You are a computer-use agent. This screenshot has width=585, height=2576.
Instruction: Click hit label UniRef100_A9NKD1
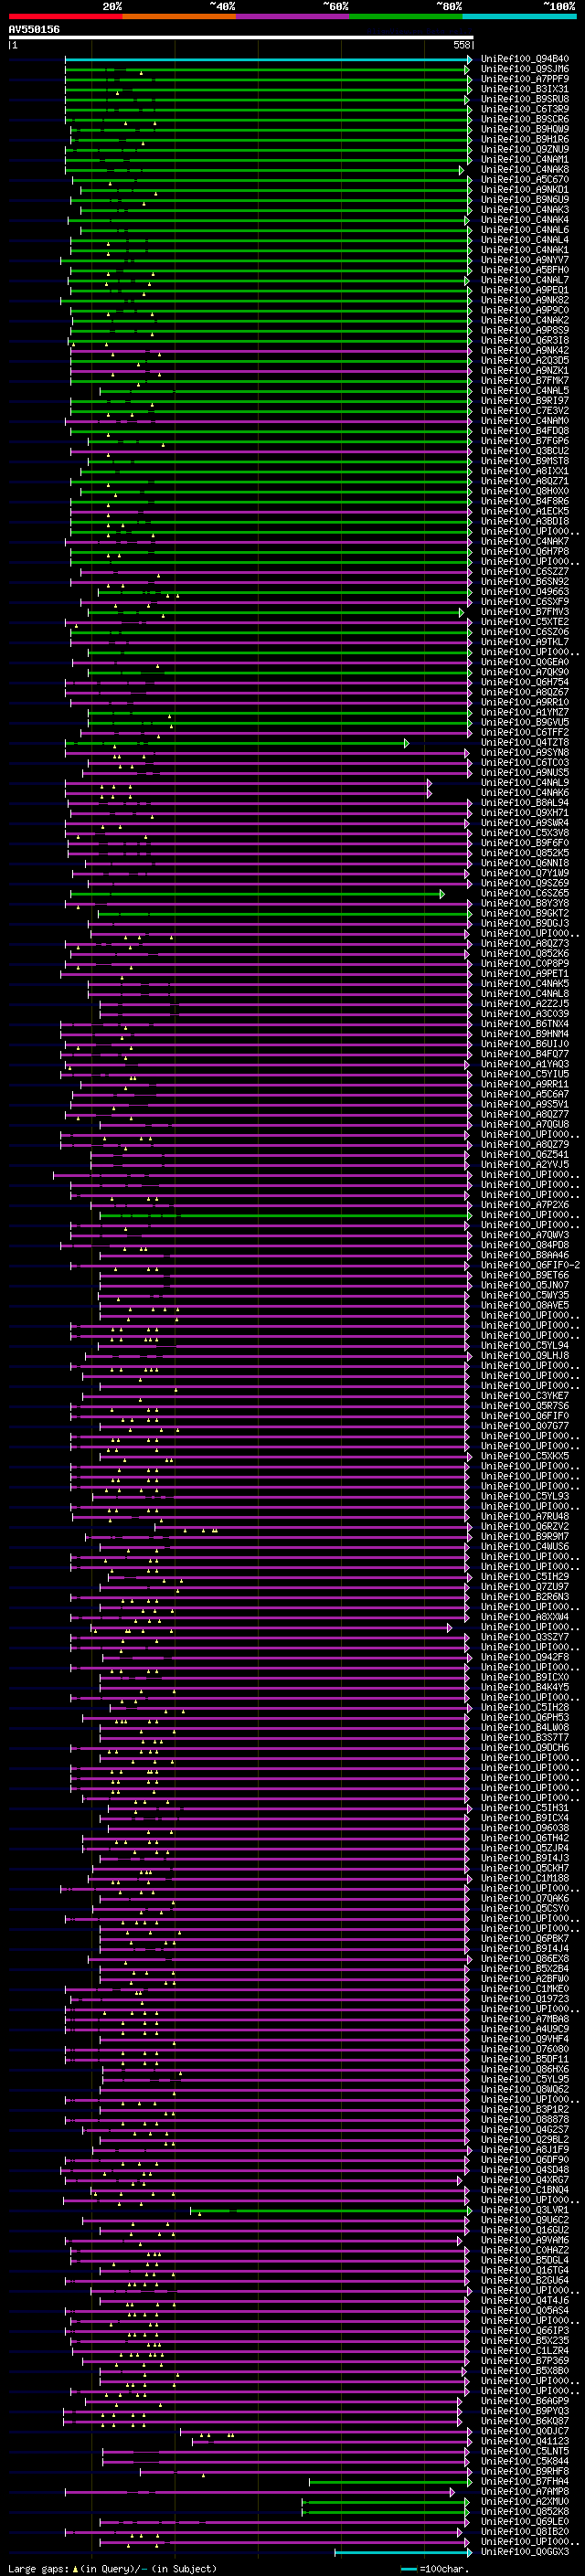525,190
